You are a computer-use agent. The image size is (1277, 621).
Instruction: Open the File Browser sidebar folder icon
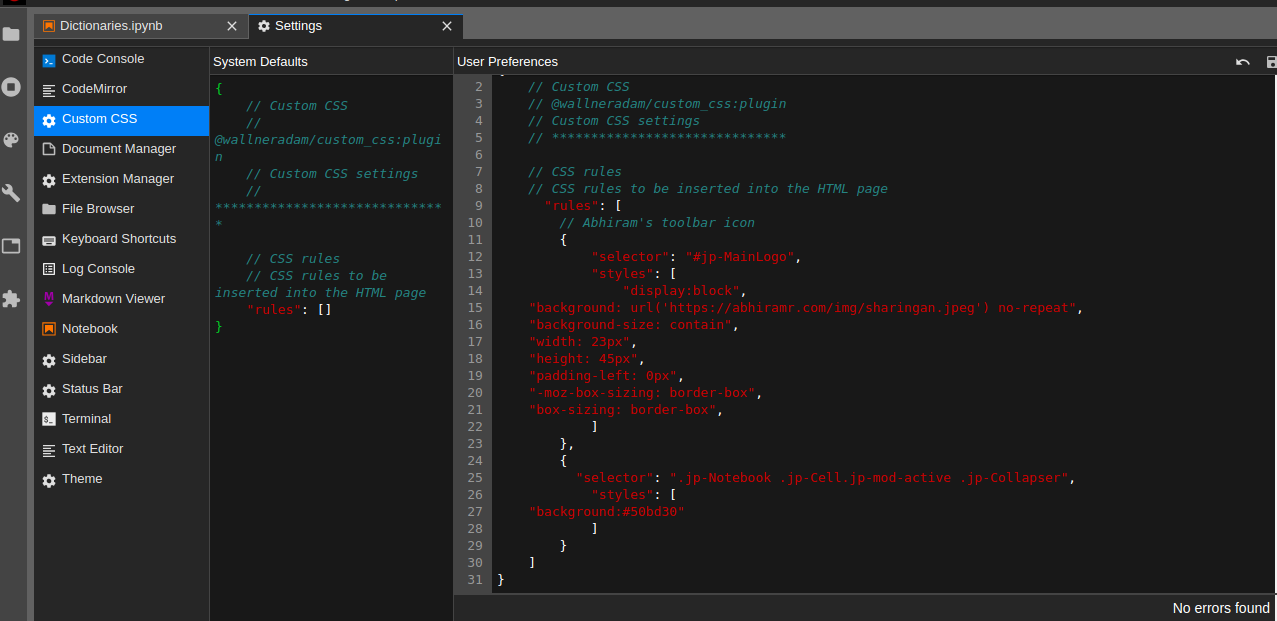[11, 34]
